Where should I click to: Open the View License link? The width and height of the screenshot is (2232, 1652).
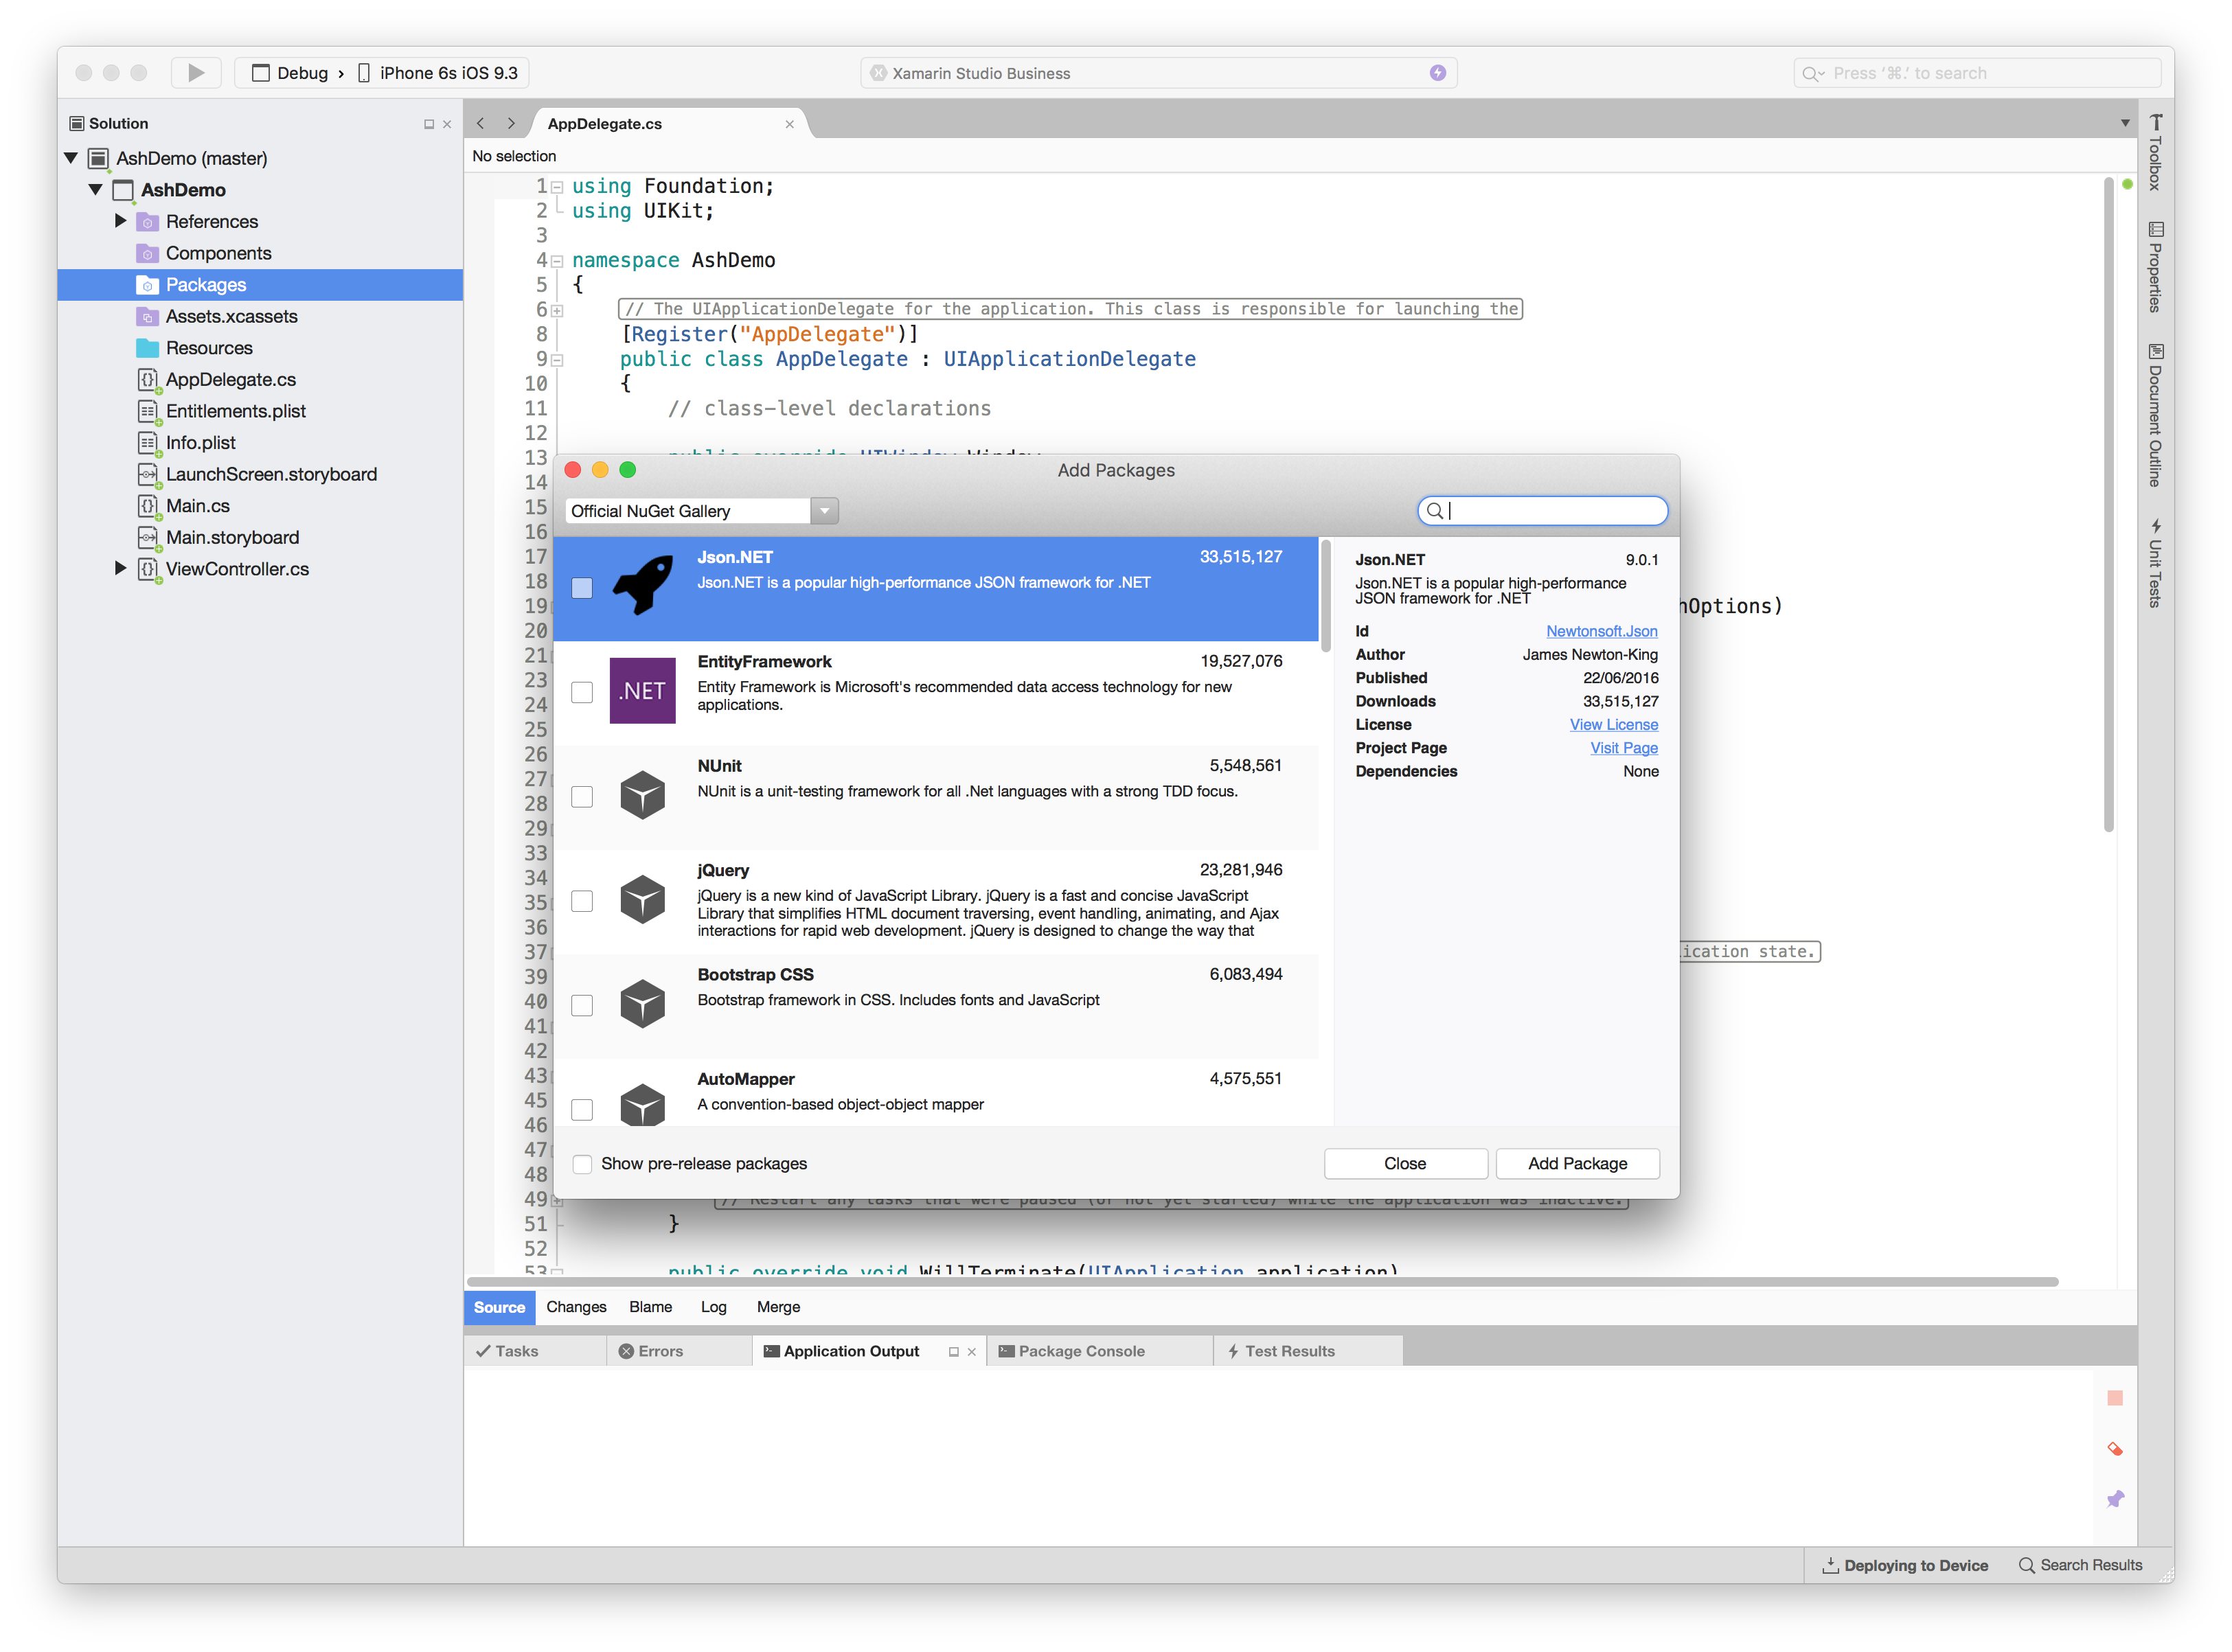coord(1613,725)
